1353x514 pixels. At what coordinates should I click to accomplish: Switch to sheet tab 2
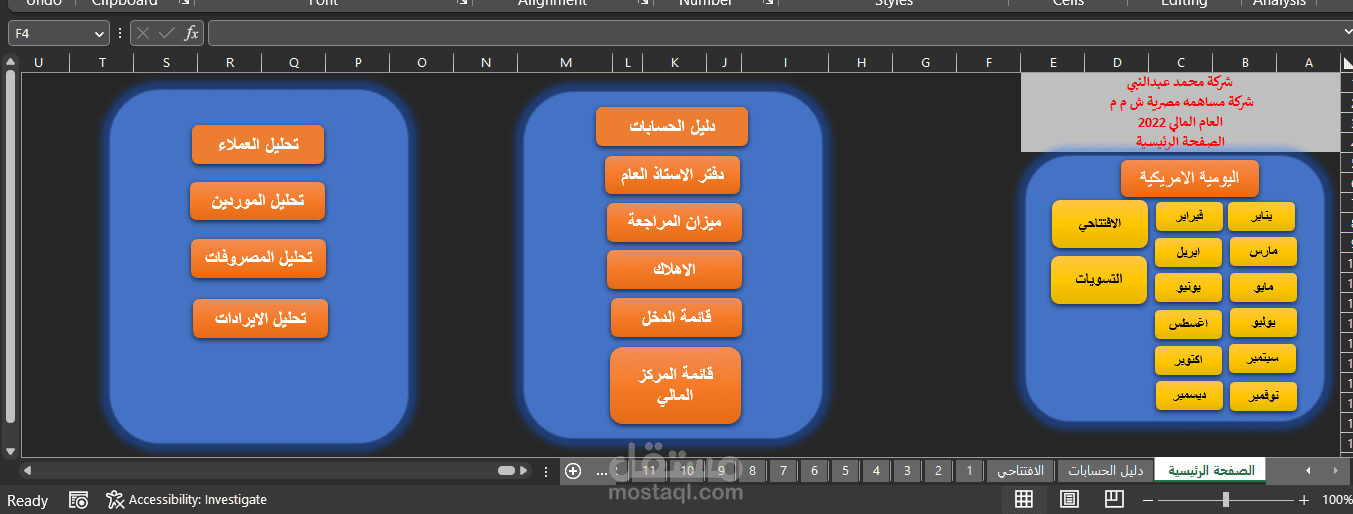tap(938, 470)
